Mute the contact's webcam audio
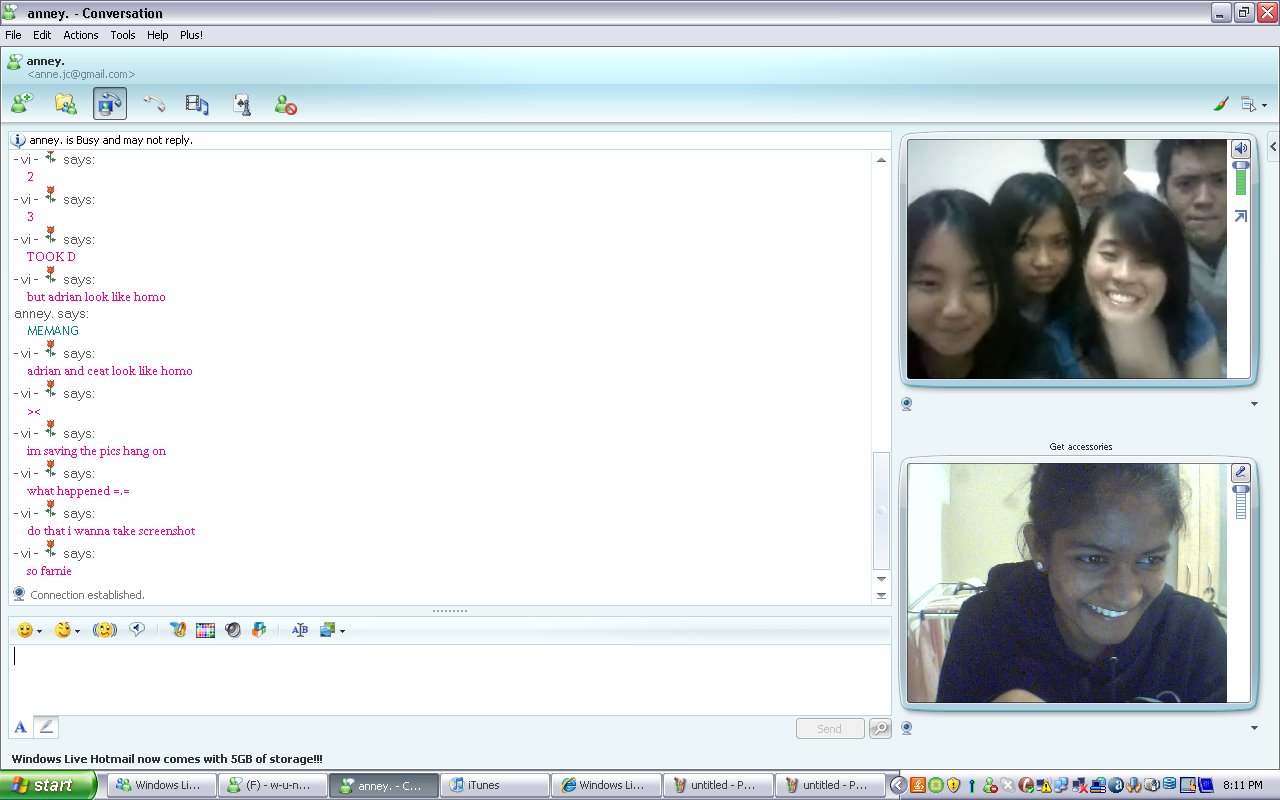Image resolution: width=1280 pixels, height=800 pixels. (1241, 149)
